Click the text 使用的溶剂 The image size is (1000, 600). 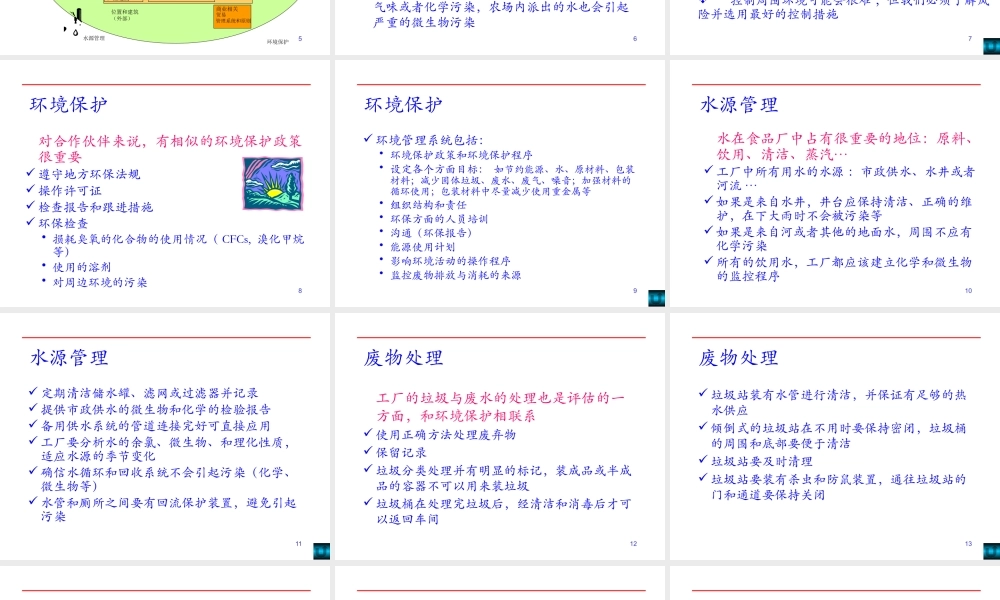[x=82, y=267]
